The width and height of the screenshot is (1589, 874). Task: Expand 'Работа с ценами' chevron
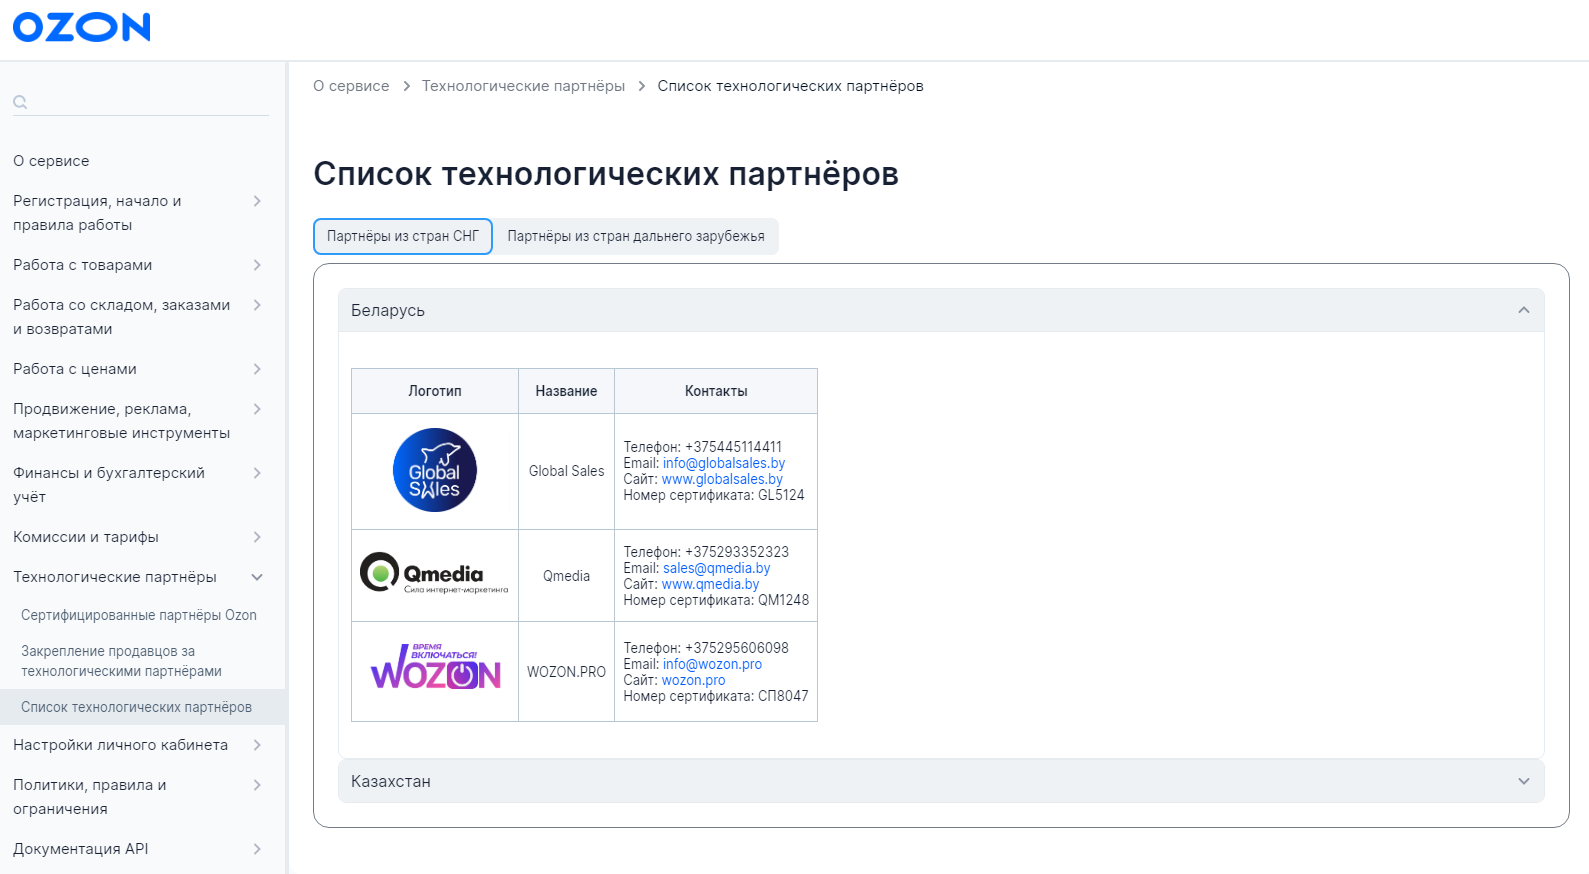257,369
